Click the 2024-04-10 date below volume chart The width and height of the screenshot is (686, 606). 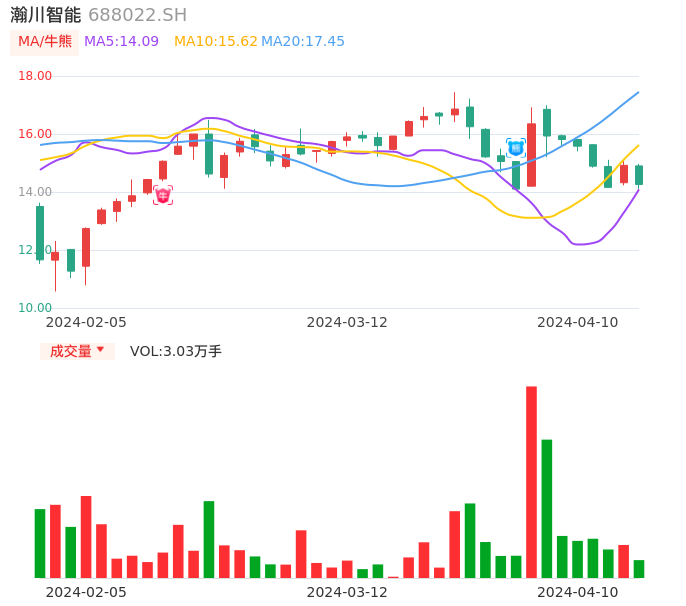pos(577,592)
